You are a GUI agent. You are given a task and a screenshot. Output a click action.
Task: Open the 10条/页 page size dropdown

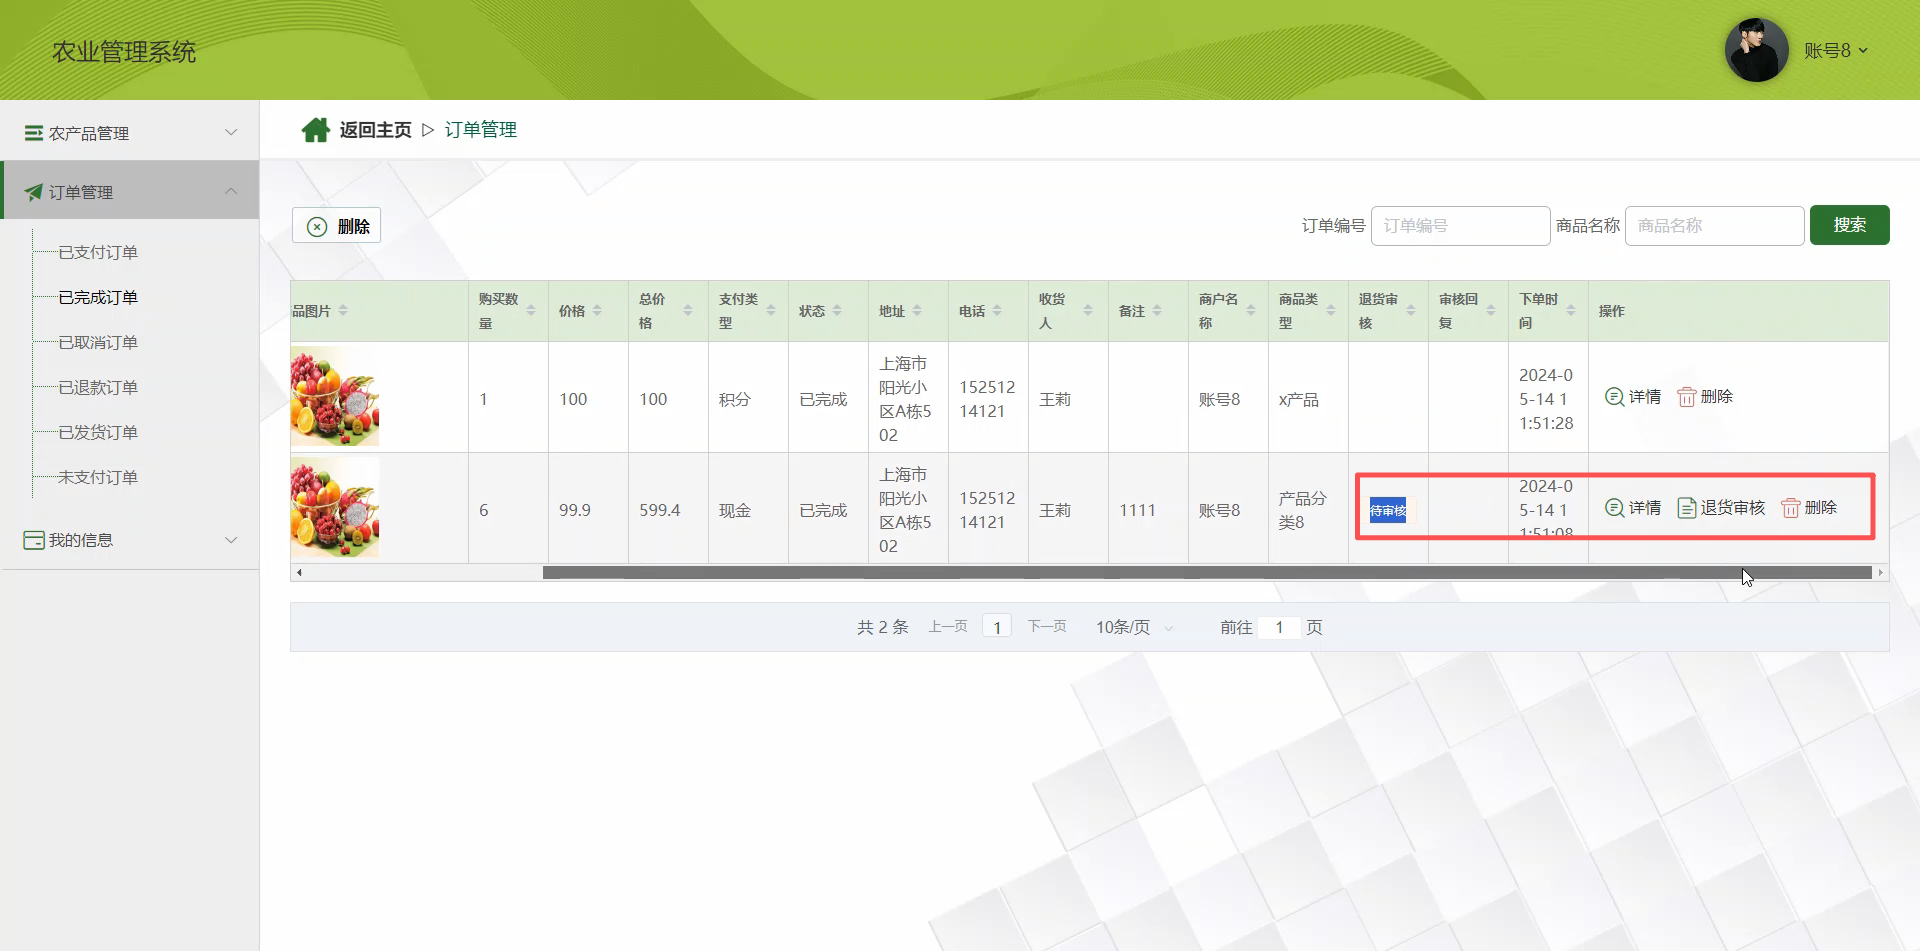[x=1135, y=627]
